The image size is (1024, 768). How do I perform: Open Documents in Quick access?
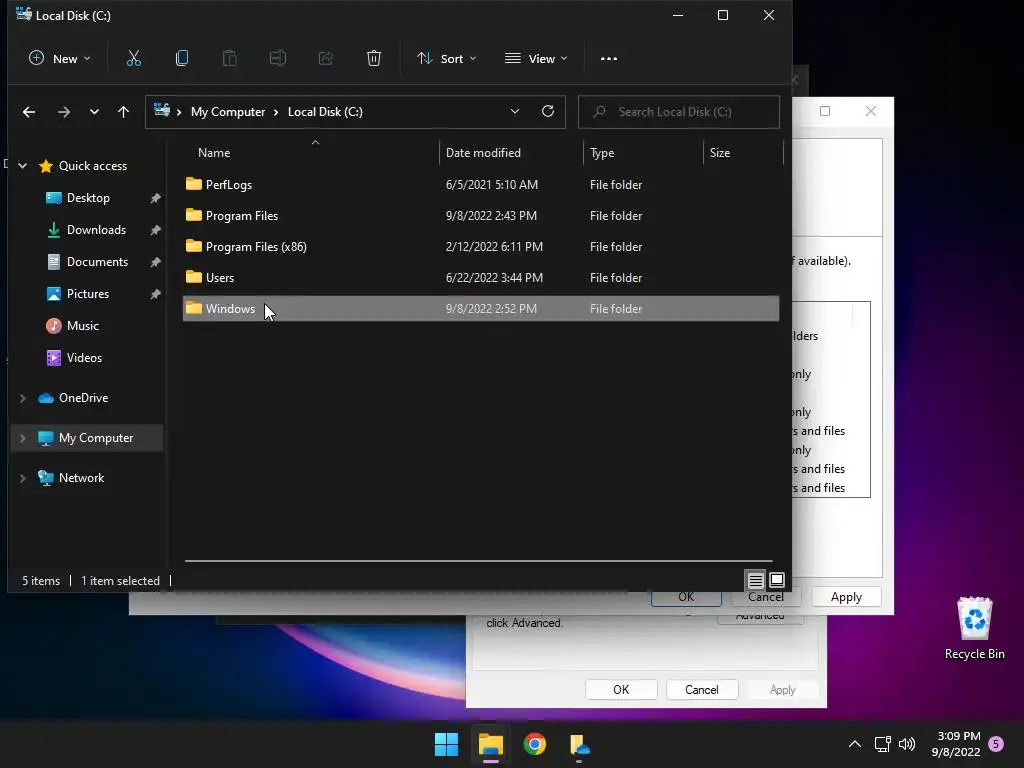pyautogui.click(x=97, y=262)
